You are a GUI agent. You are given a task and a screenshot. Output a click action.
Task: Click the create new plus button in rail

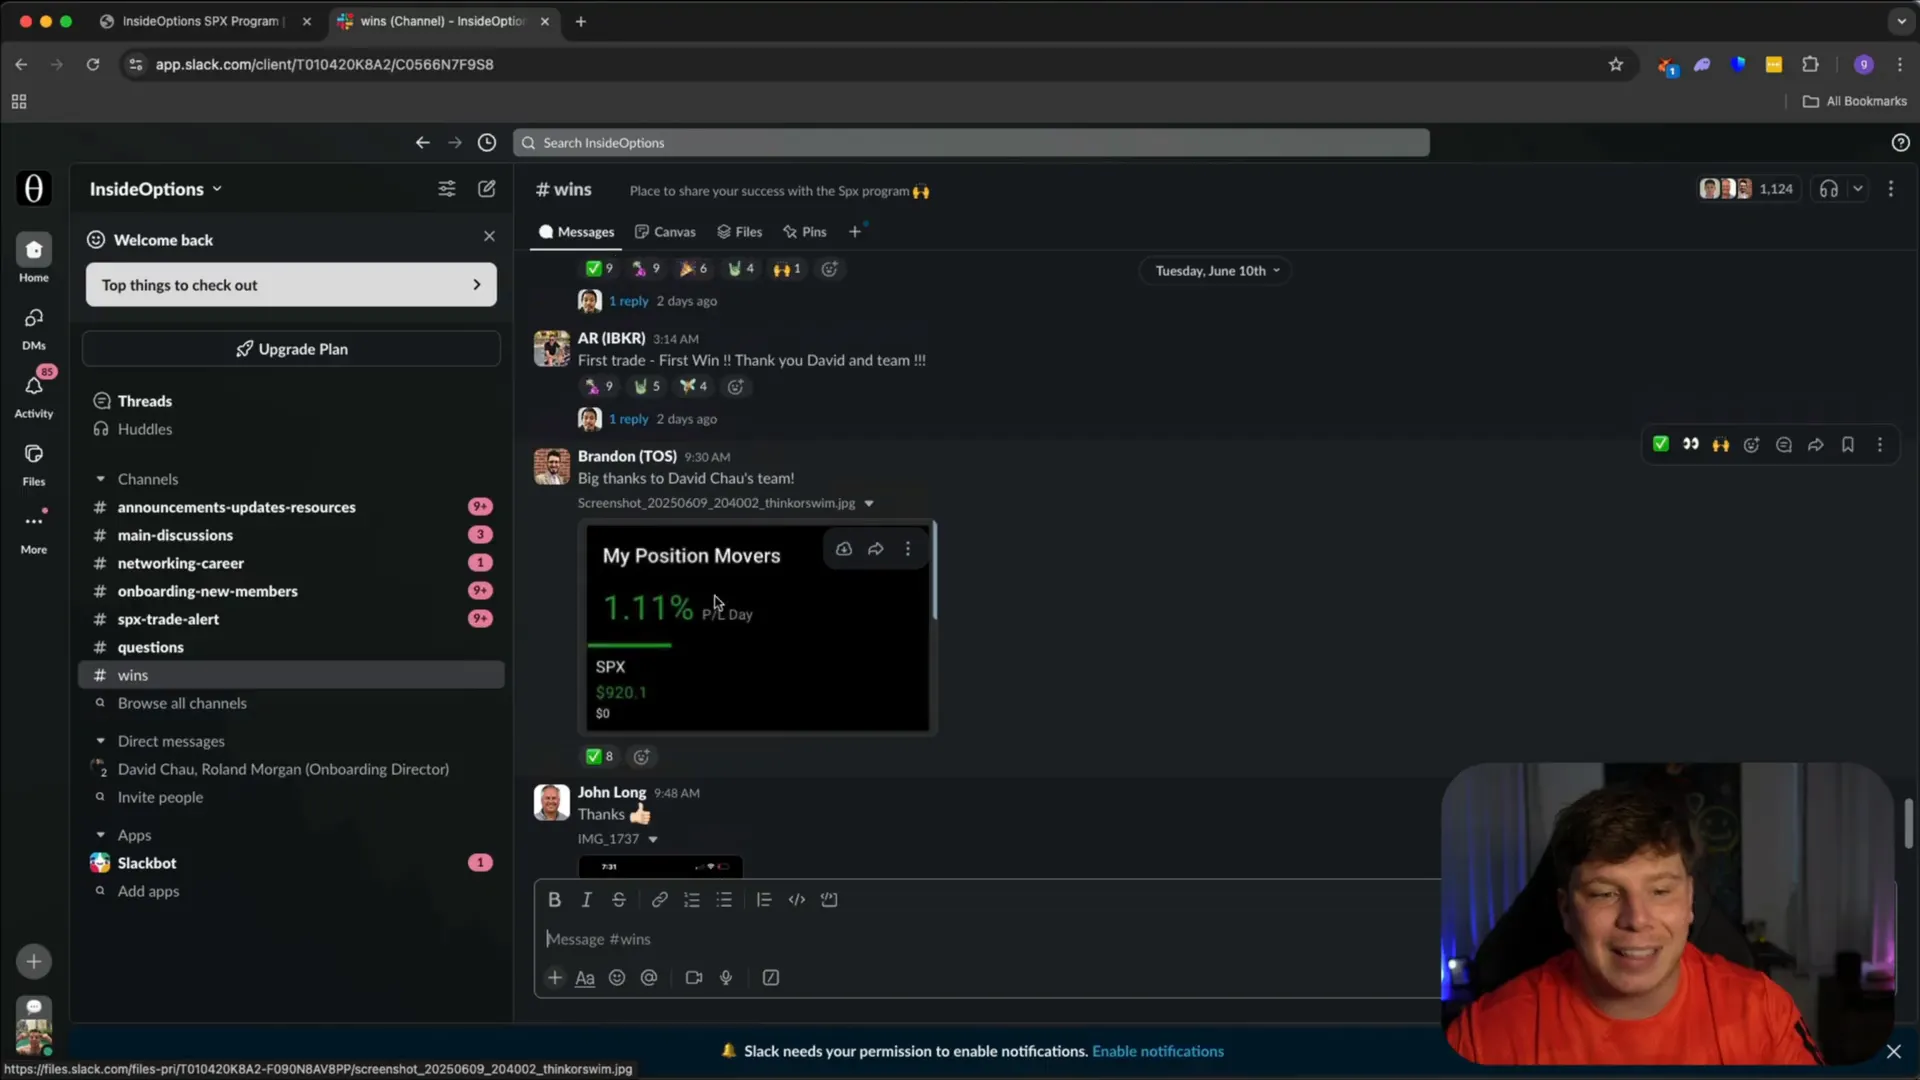click(34, 961)
